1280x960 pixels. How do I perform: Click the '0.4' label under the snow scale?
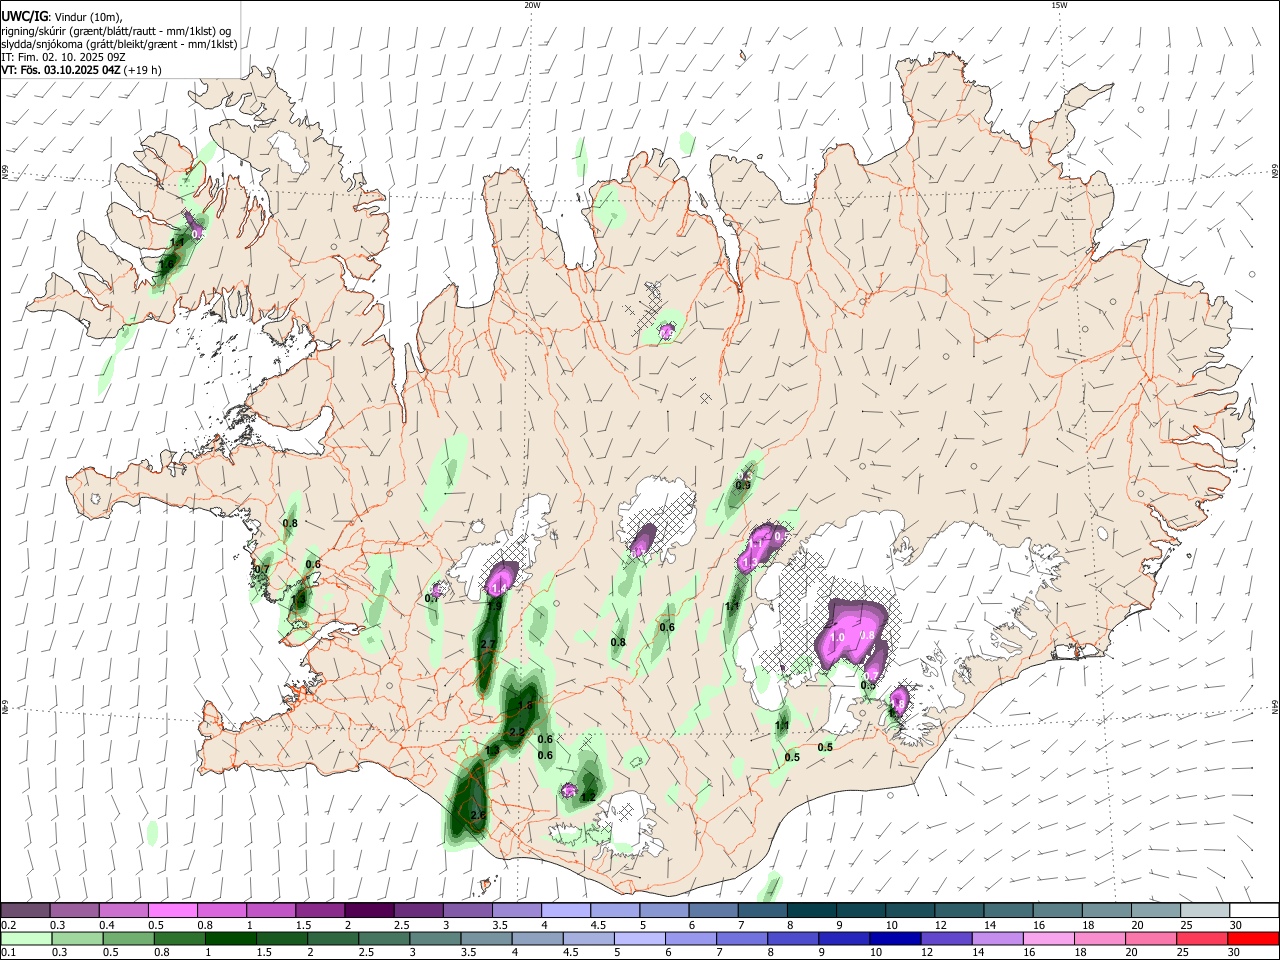(x=107, y=925)
